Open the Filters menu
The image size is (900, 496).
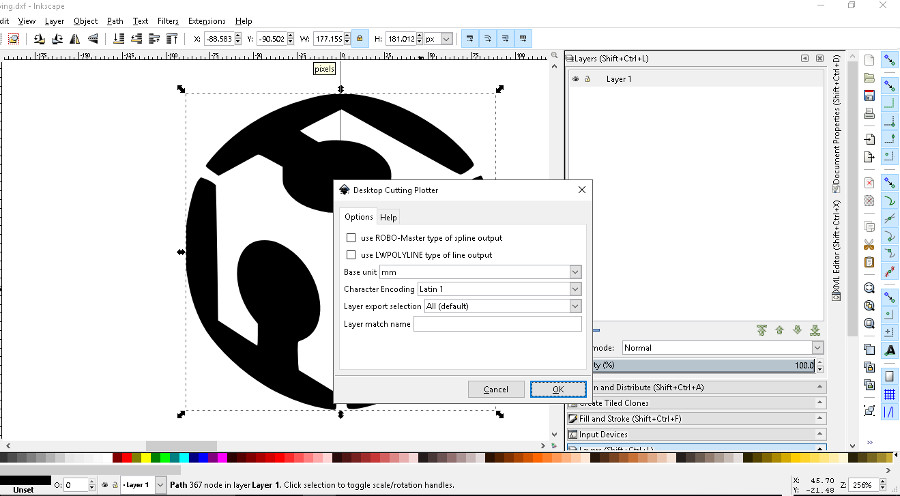coord(168,21)
